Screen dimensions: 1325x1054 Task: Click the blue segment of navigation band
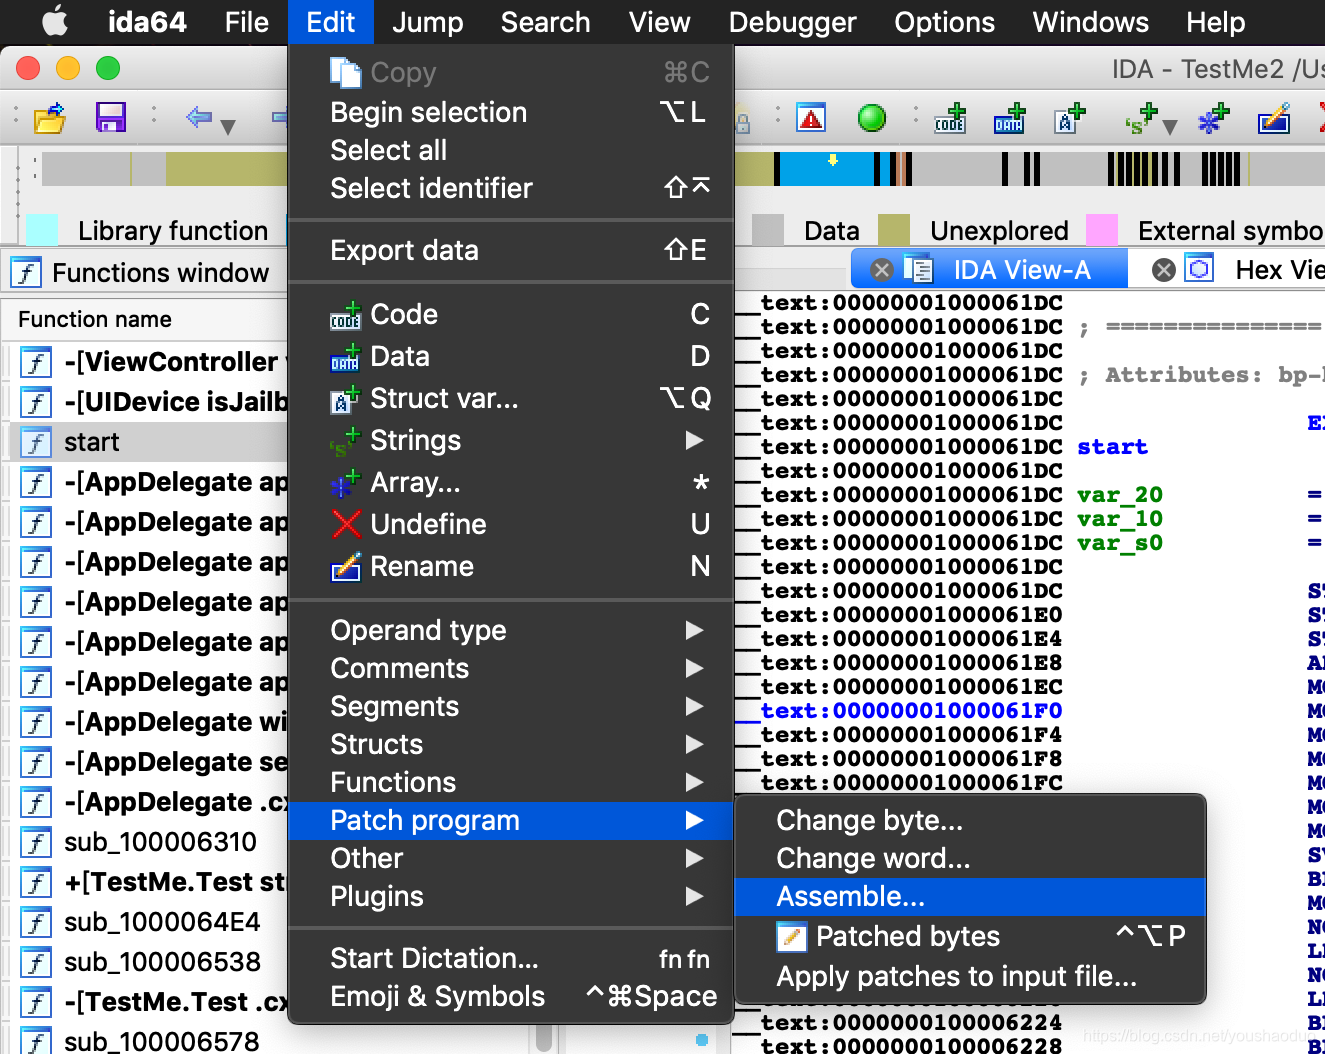pos(825,169)
